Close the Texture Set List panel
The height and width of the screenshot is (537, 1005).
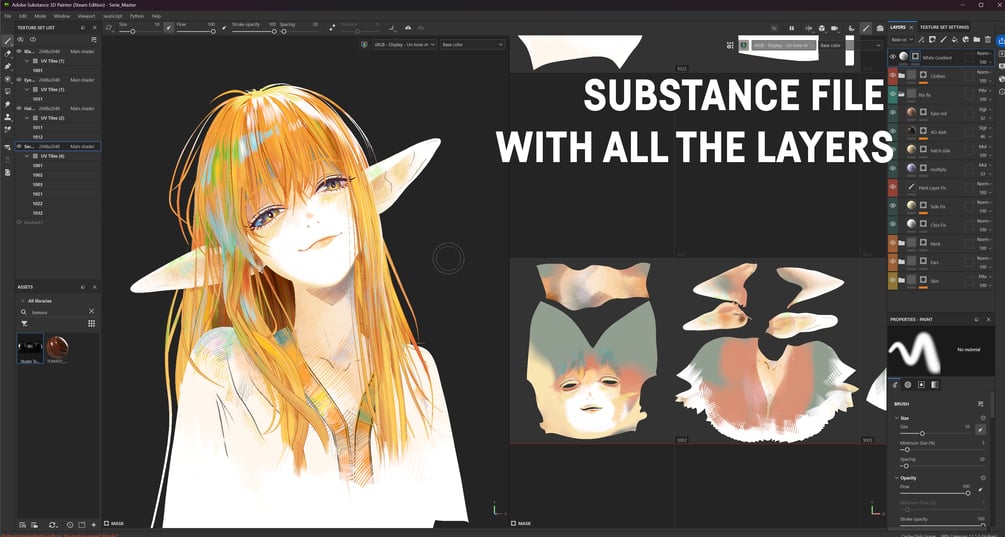95,28
